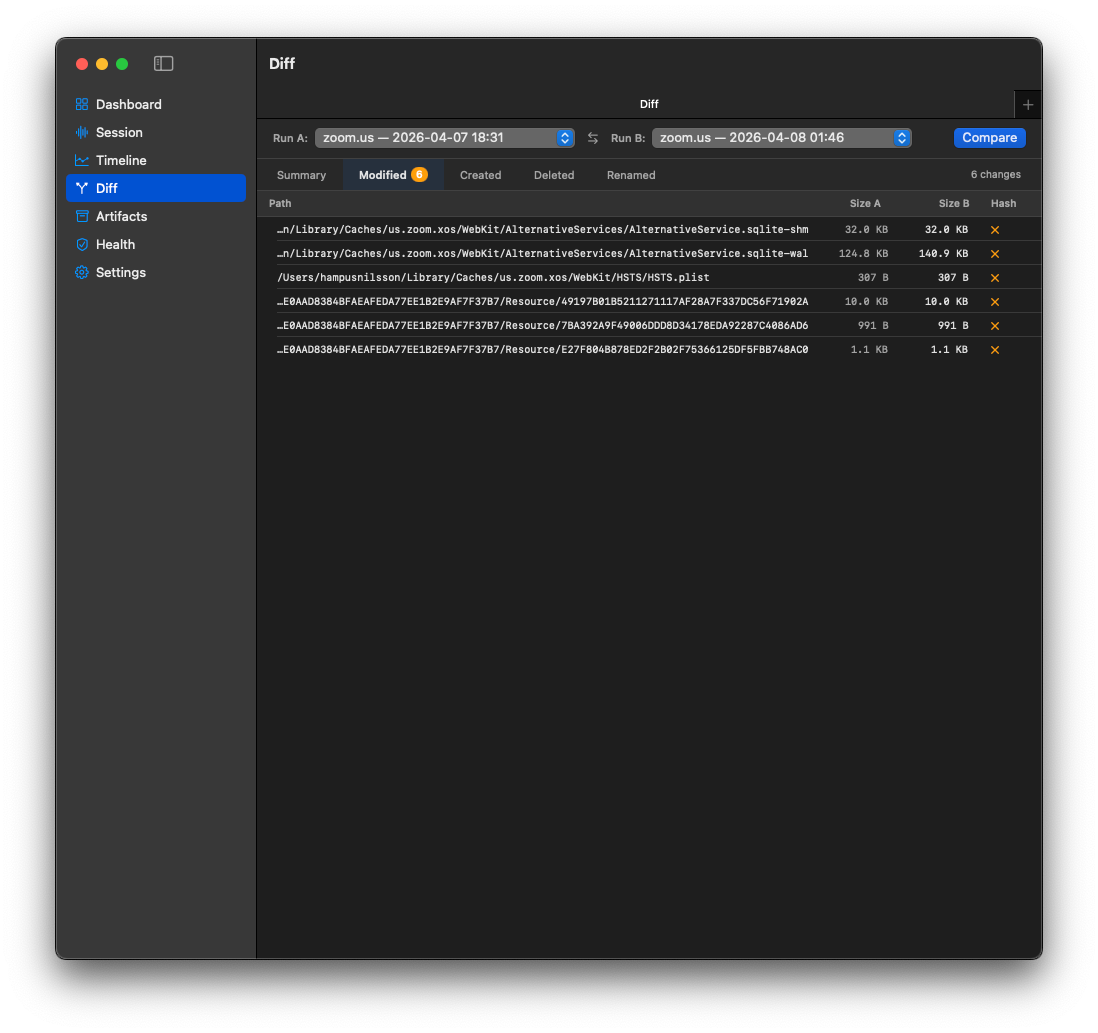Open the Run A selection dropdown
Screen dimensions: 1098x1033
444,138
